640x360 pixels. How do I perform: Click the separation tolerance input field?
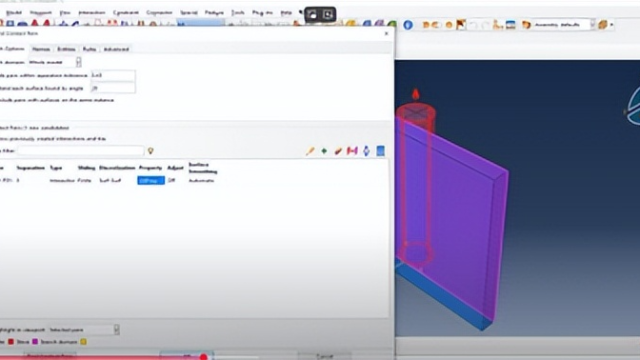[x=113, y=76]
